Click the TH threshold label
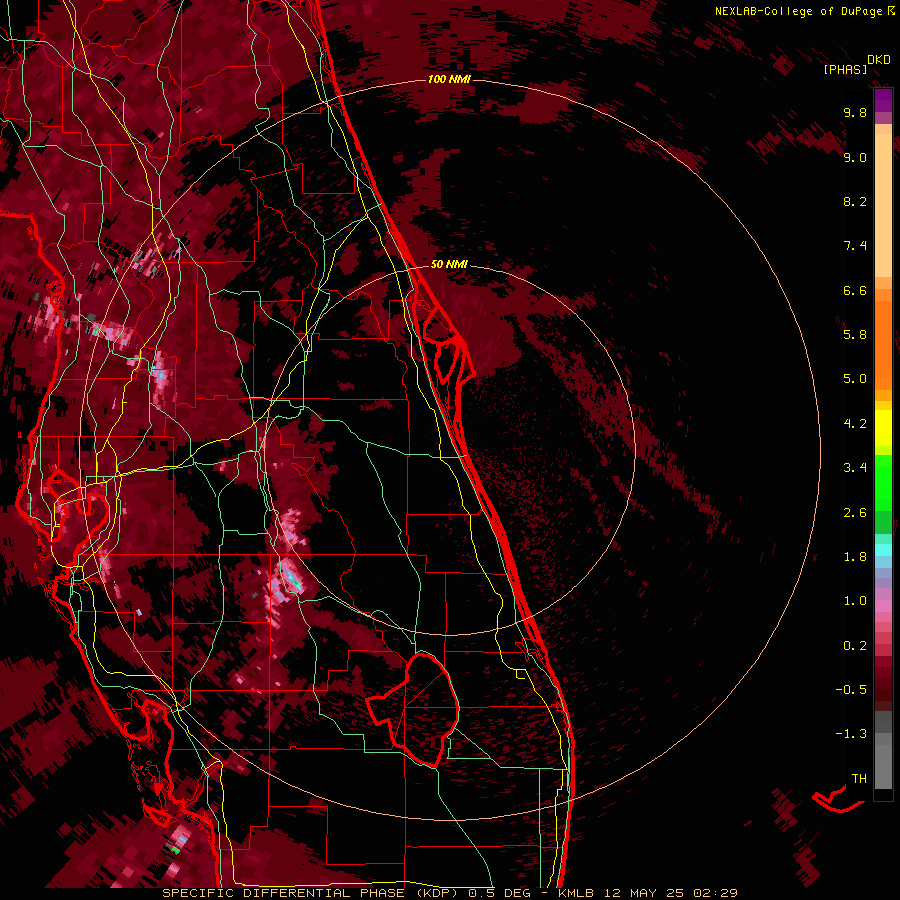This screenshot has width=900, height=900. tap(859, 779)
